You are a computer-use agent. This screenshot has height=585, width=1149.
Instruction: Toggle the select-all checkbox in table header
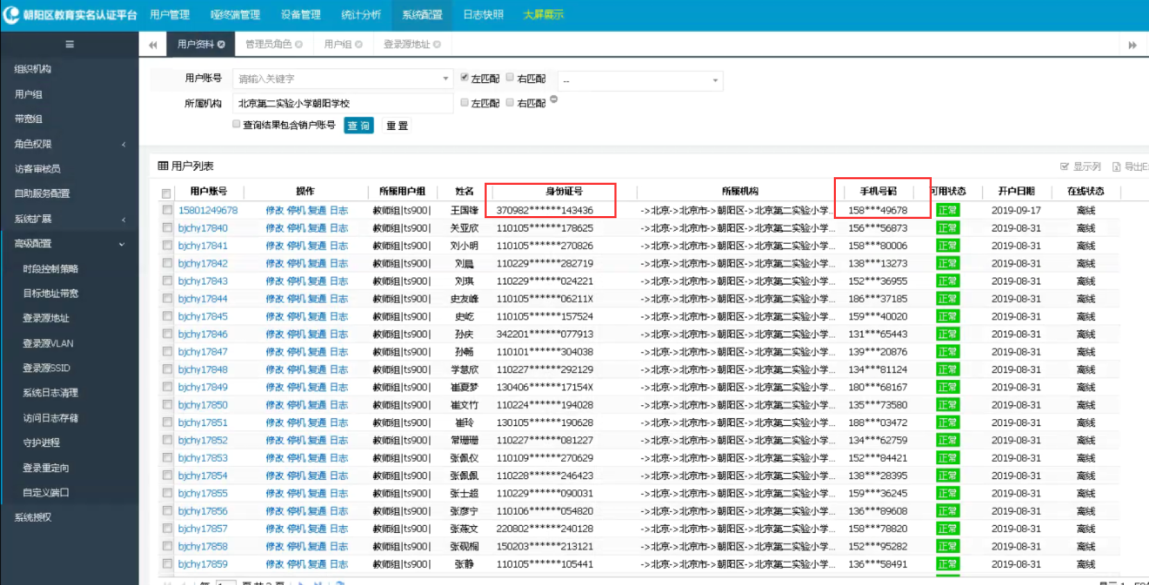pyautogui.click(x=166, y=193)
